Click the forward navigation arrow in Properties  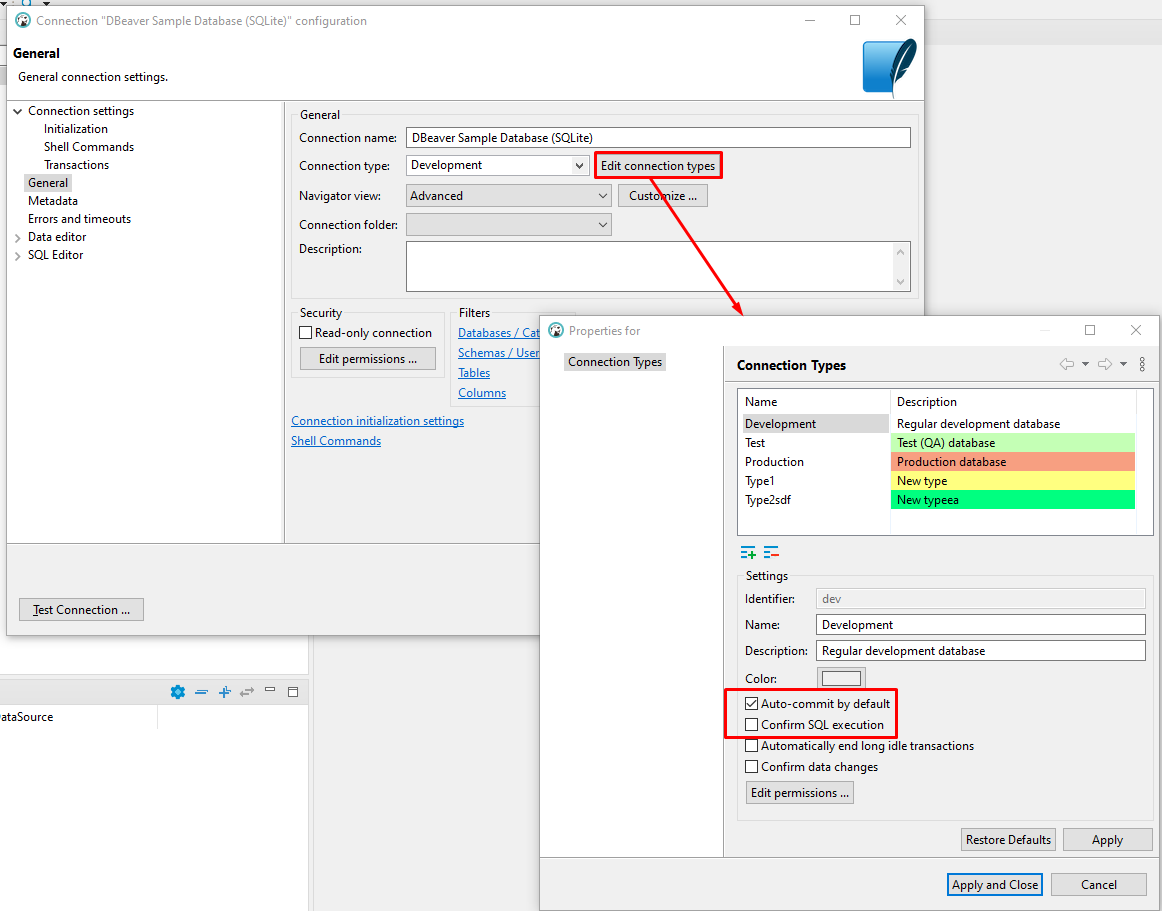point(1105,364)
